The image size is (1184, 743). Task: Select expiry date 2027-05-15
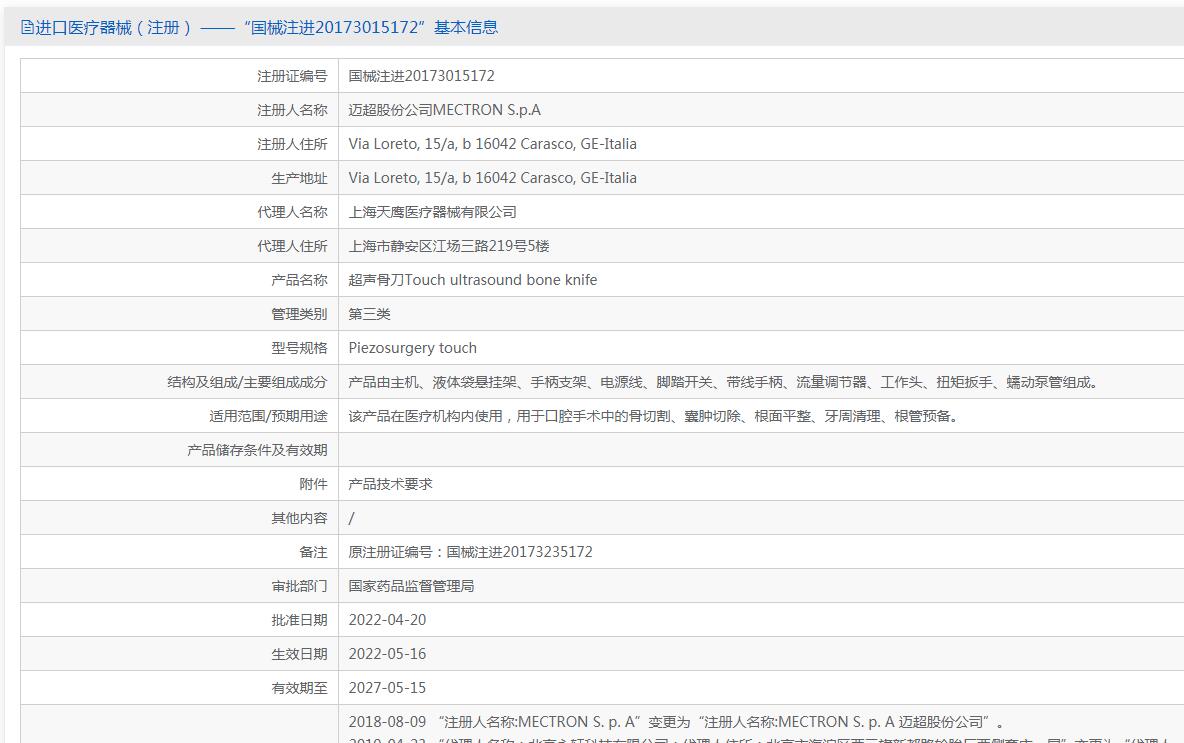click(387, 688)
